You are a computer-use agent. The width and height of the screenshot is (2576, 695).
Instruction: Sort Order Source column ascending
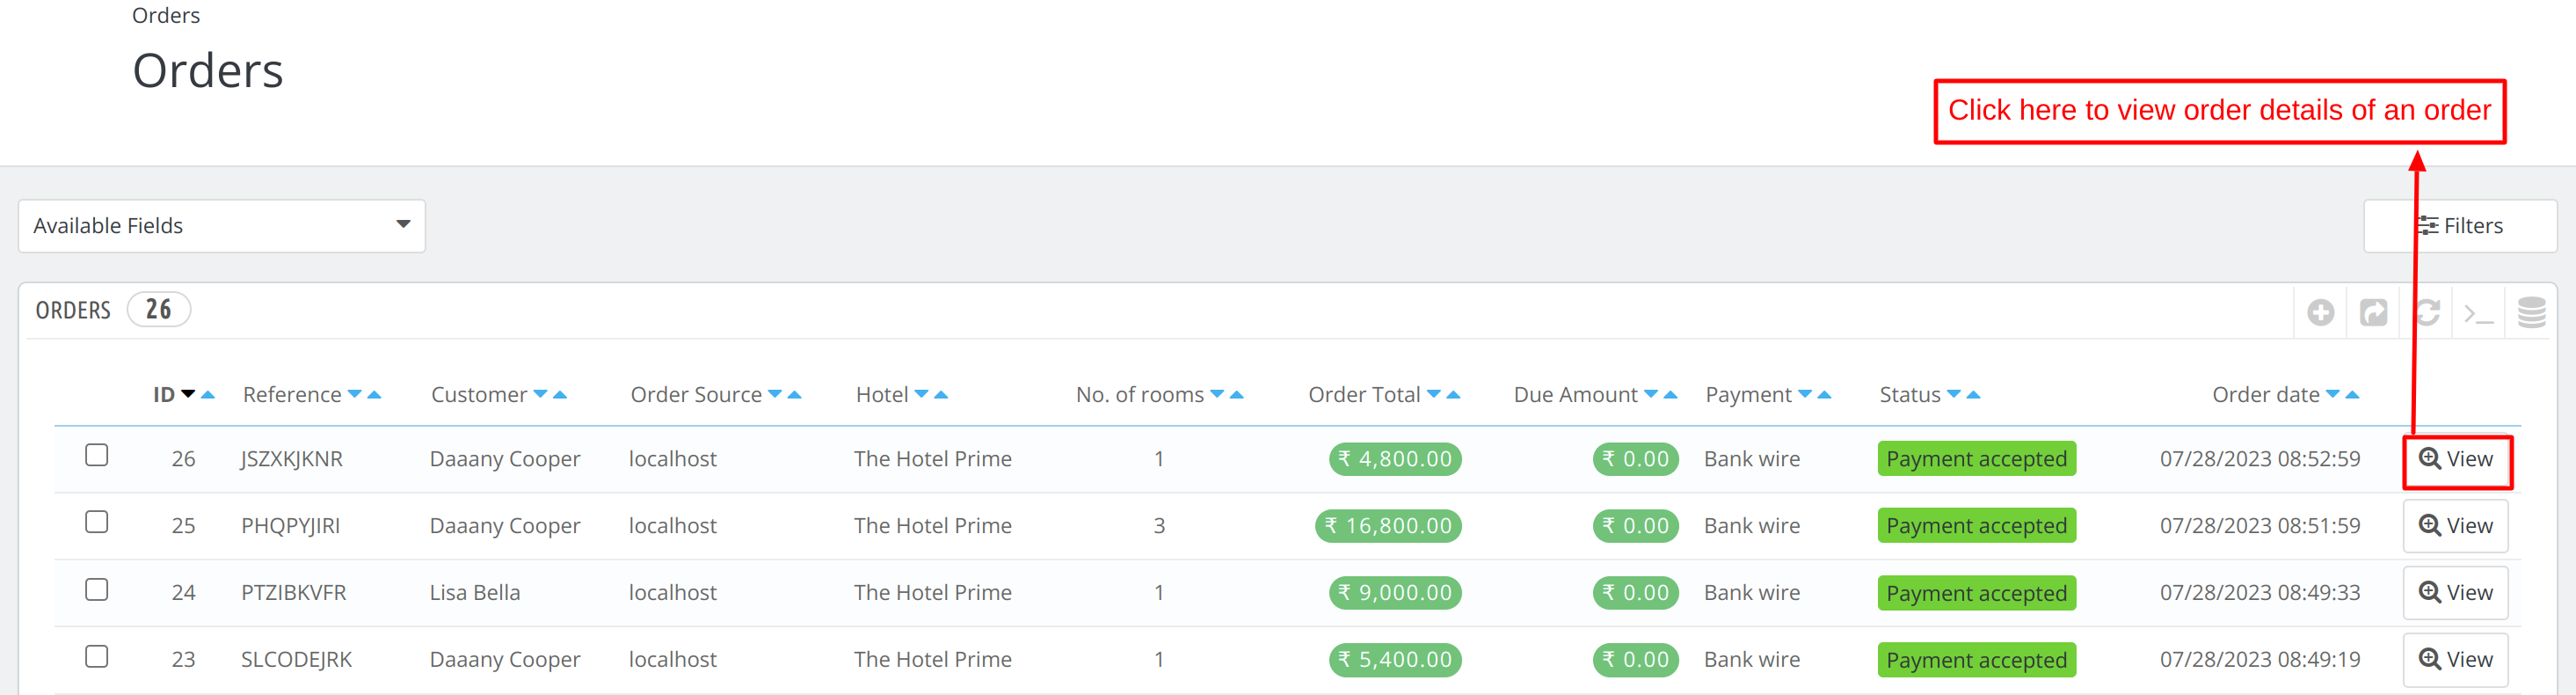click(x=795, y=394)
